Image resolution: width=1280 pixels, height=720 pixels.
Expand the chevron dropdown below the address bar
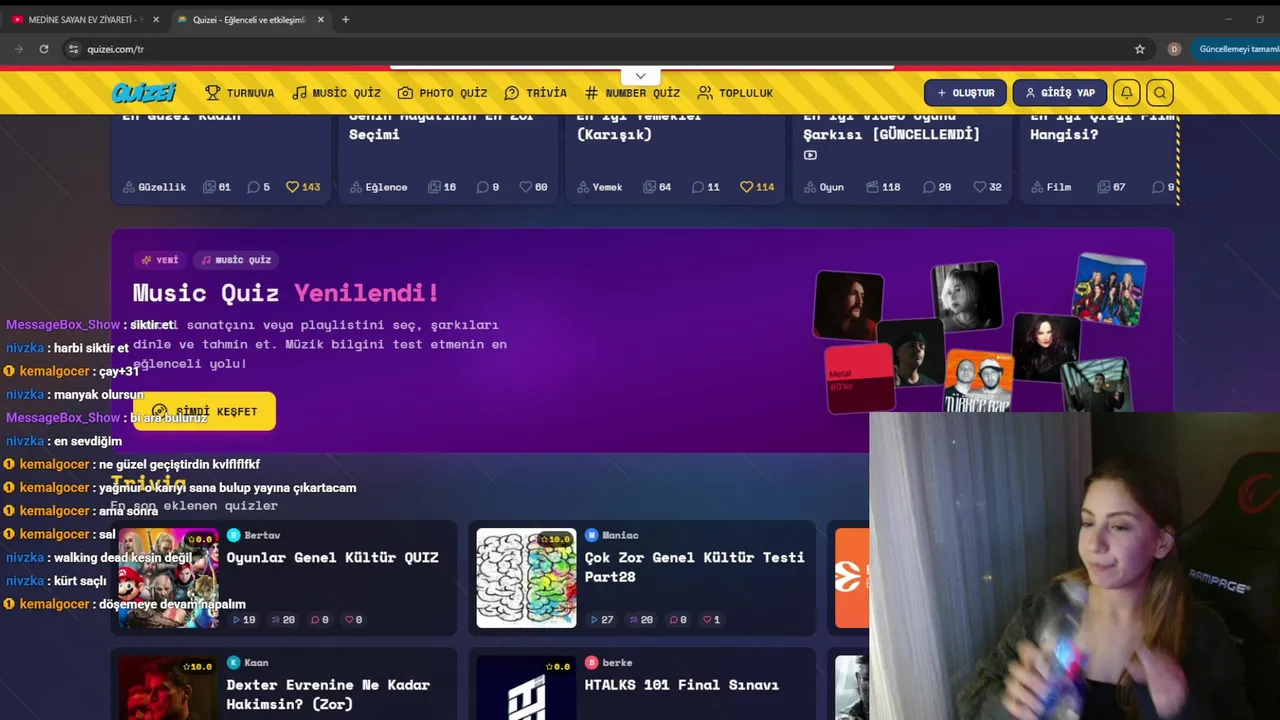click(x=640, y=76)
